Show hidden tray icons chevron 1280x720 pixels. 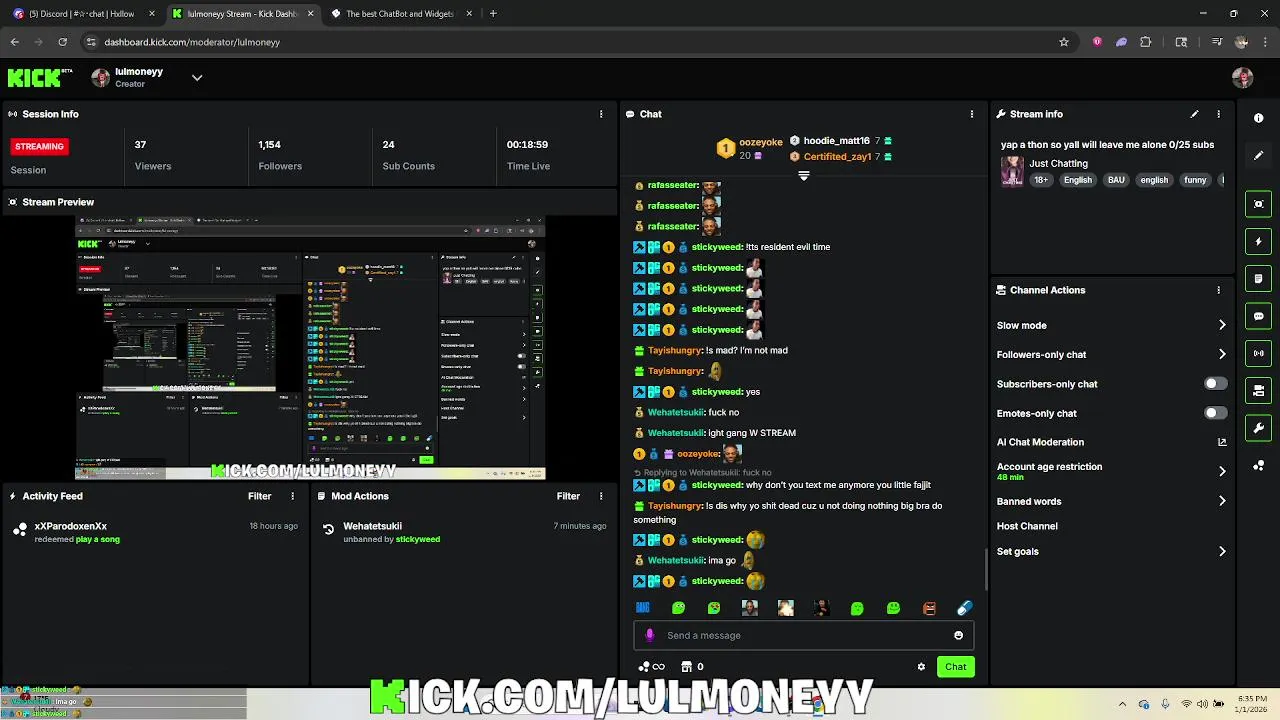pyautogui.click(x=1122, y=703)
